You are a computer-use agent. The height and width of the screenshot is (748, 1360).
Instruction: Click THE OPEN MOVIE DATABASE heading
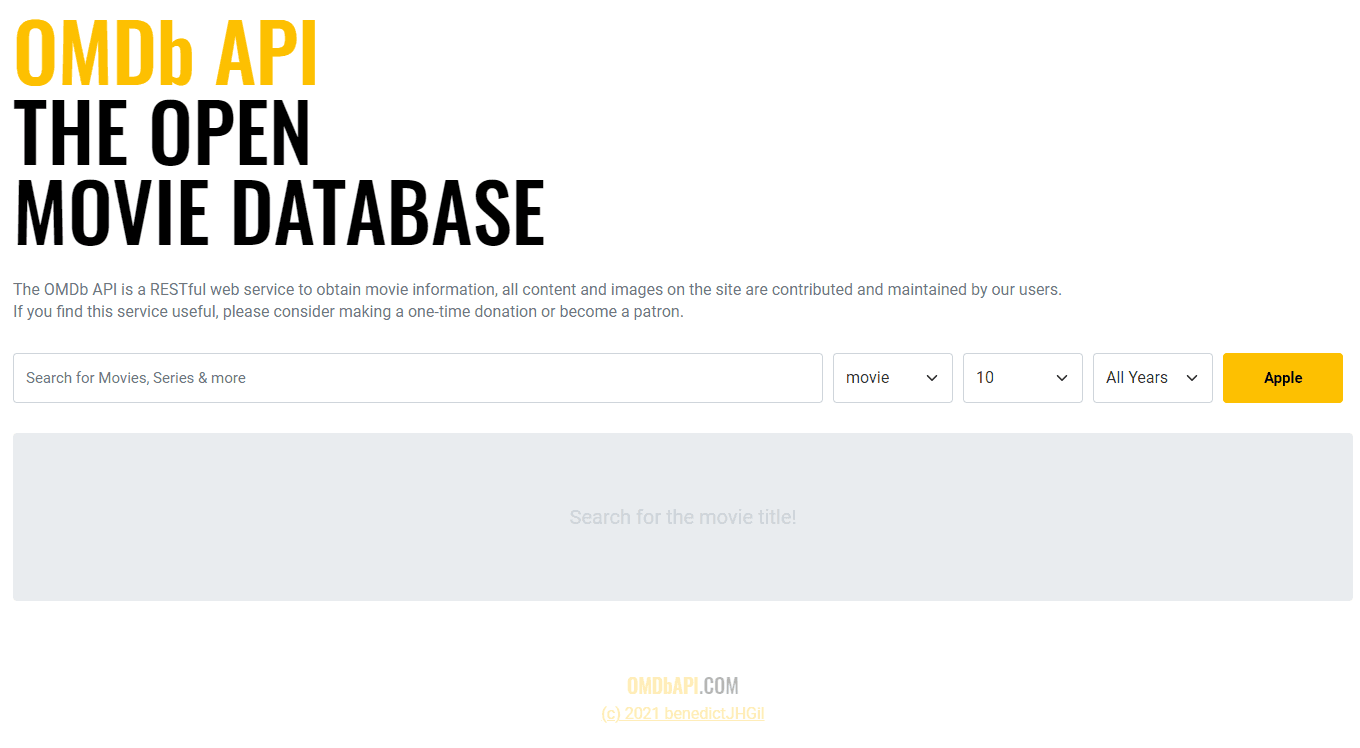click(278, 170)
